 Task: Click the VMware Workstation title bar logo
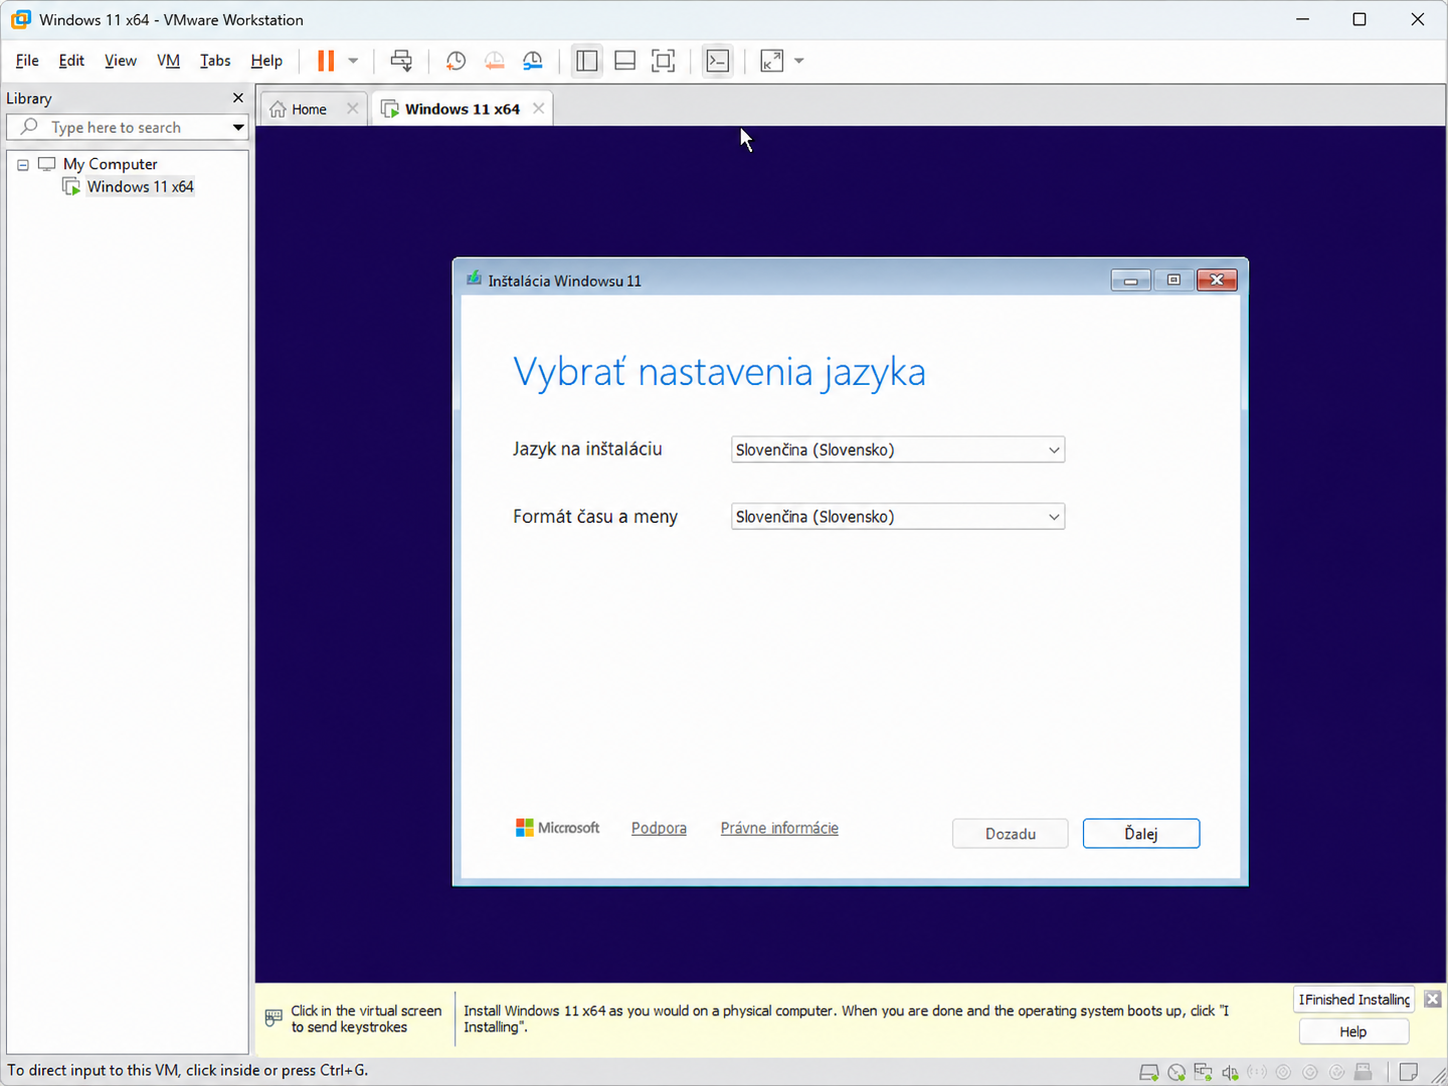(20, 19)
